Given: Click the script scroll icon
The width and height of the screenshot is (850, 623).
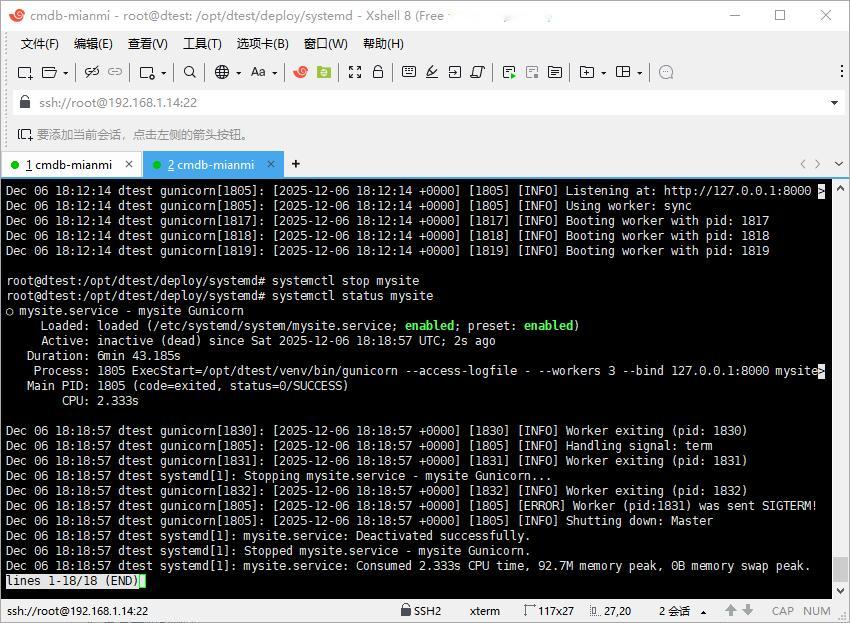Looking at the screenshot, I should [x=478, y=72].
